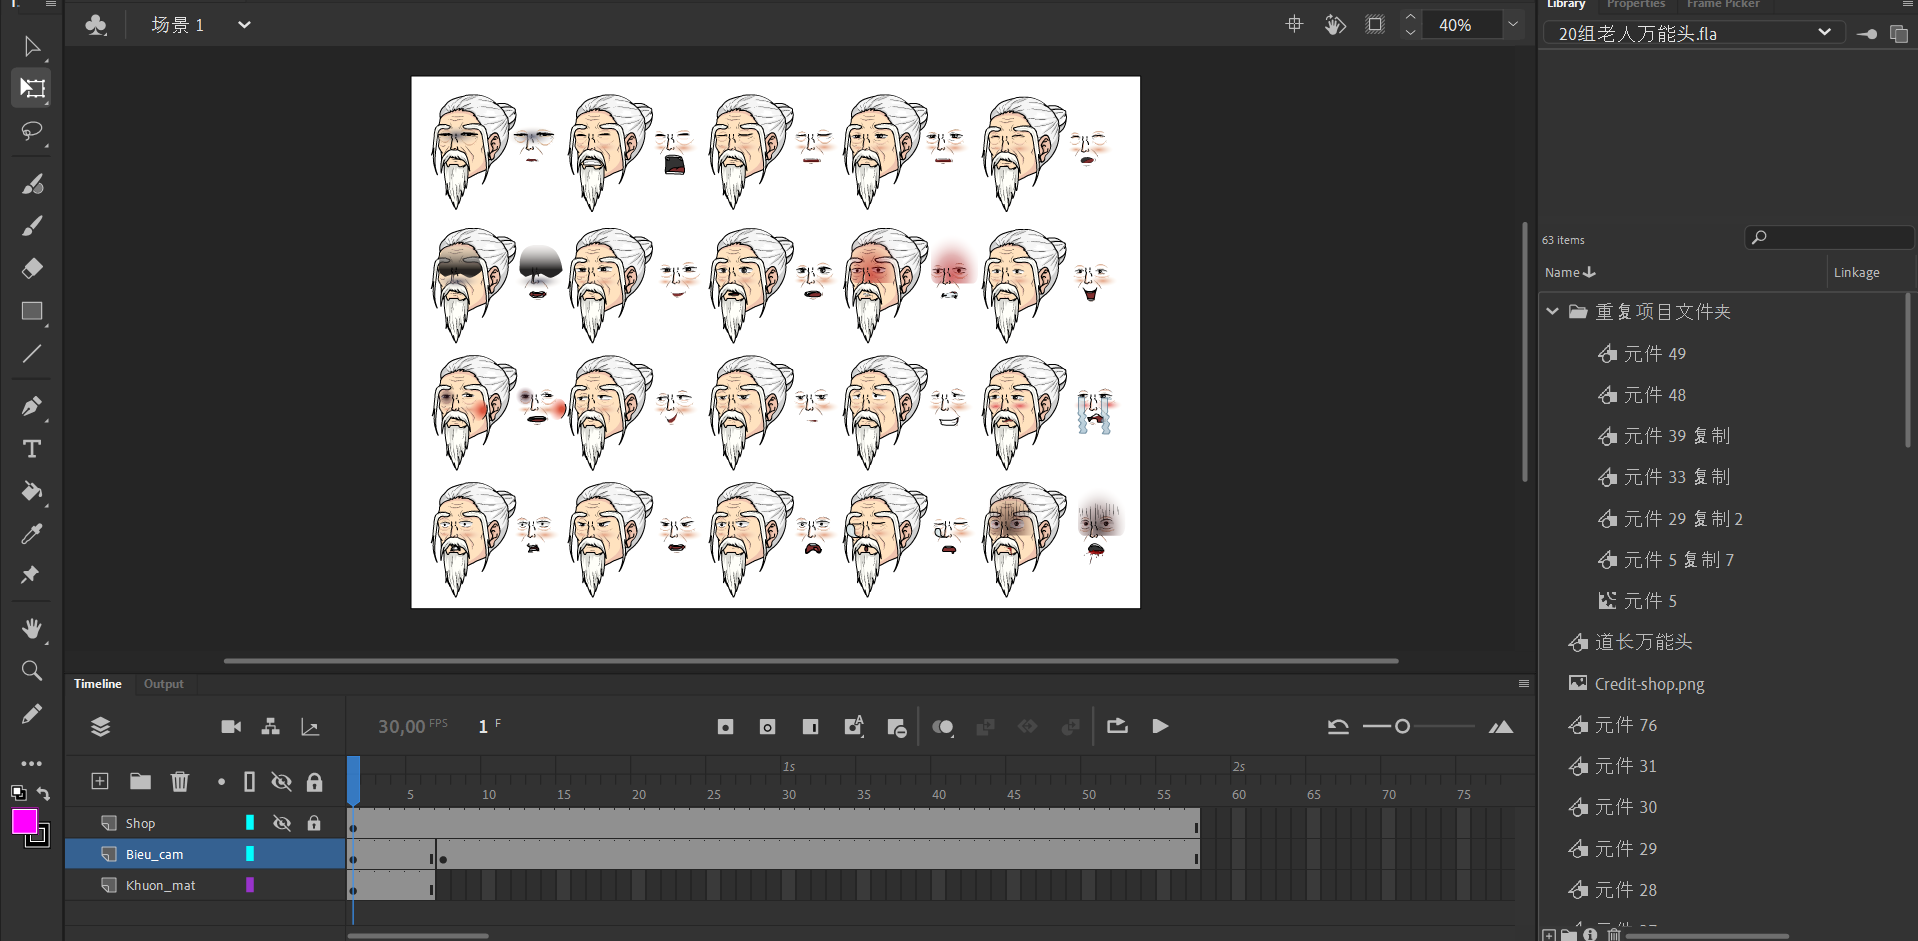Select Credit-shop.png in the library
The image size is (1918, 941).
click(x=1649, y=684)
